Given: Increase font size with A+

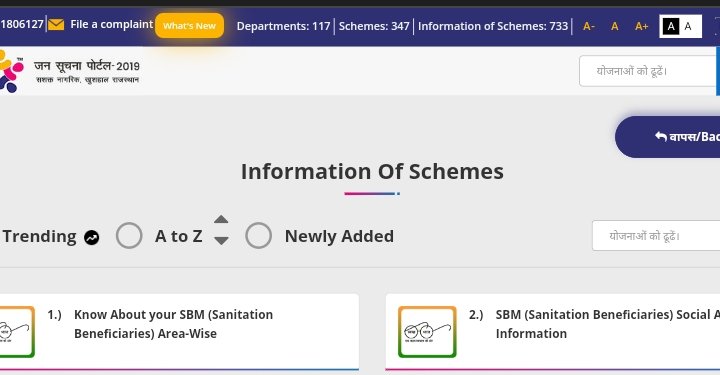Looking at the screenshot, I should coord(641,26).
